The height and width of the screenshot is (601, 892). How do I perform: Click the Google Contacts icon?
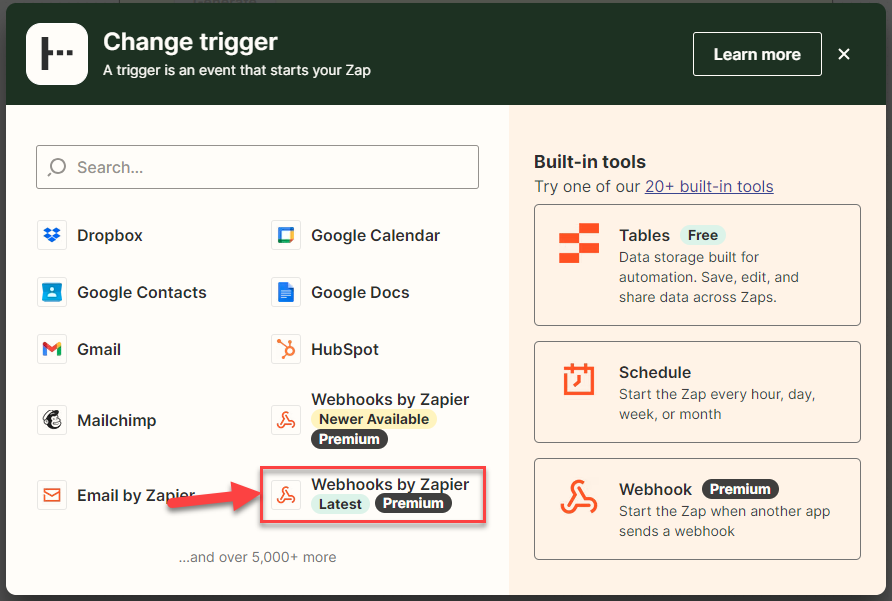52,292
